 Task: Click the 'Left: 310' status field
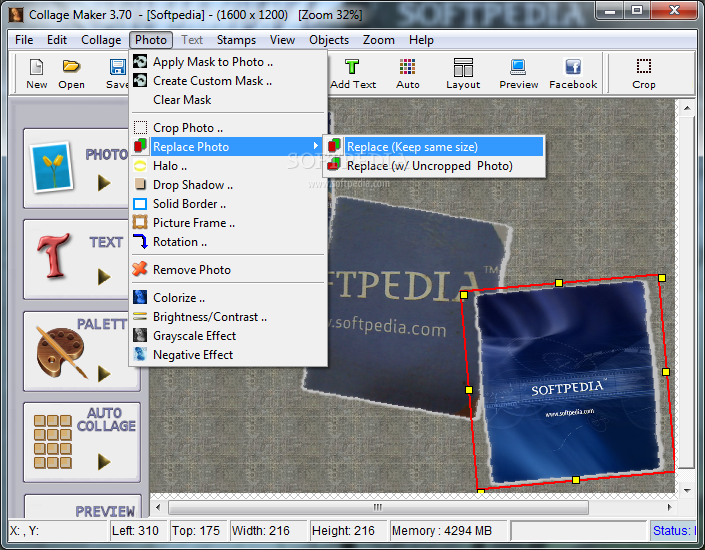(x=138, y=531)
